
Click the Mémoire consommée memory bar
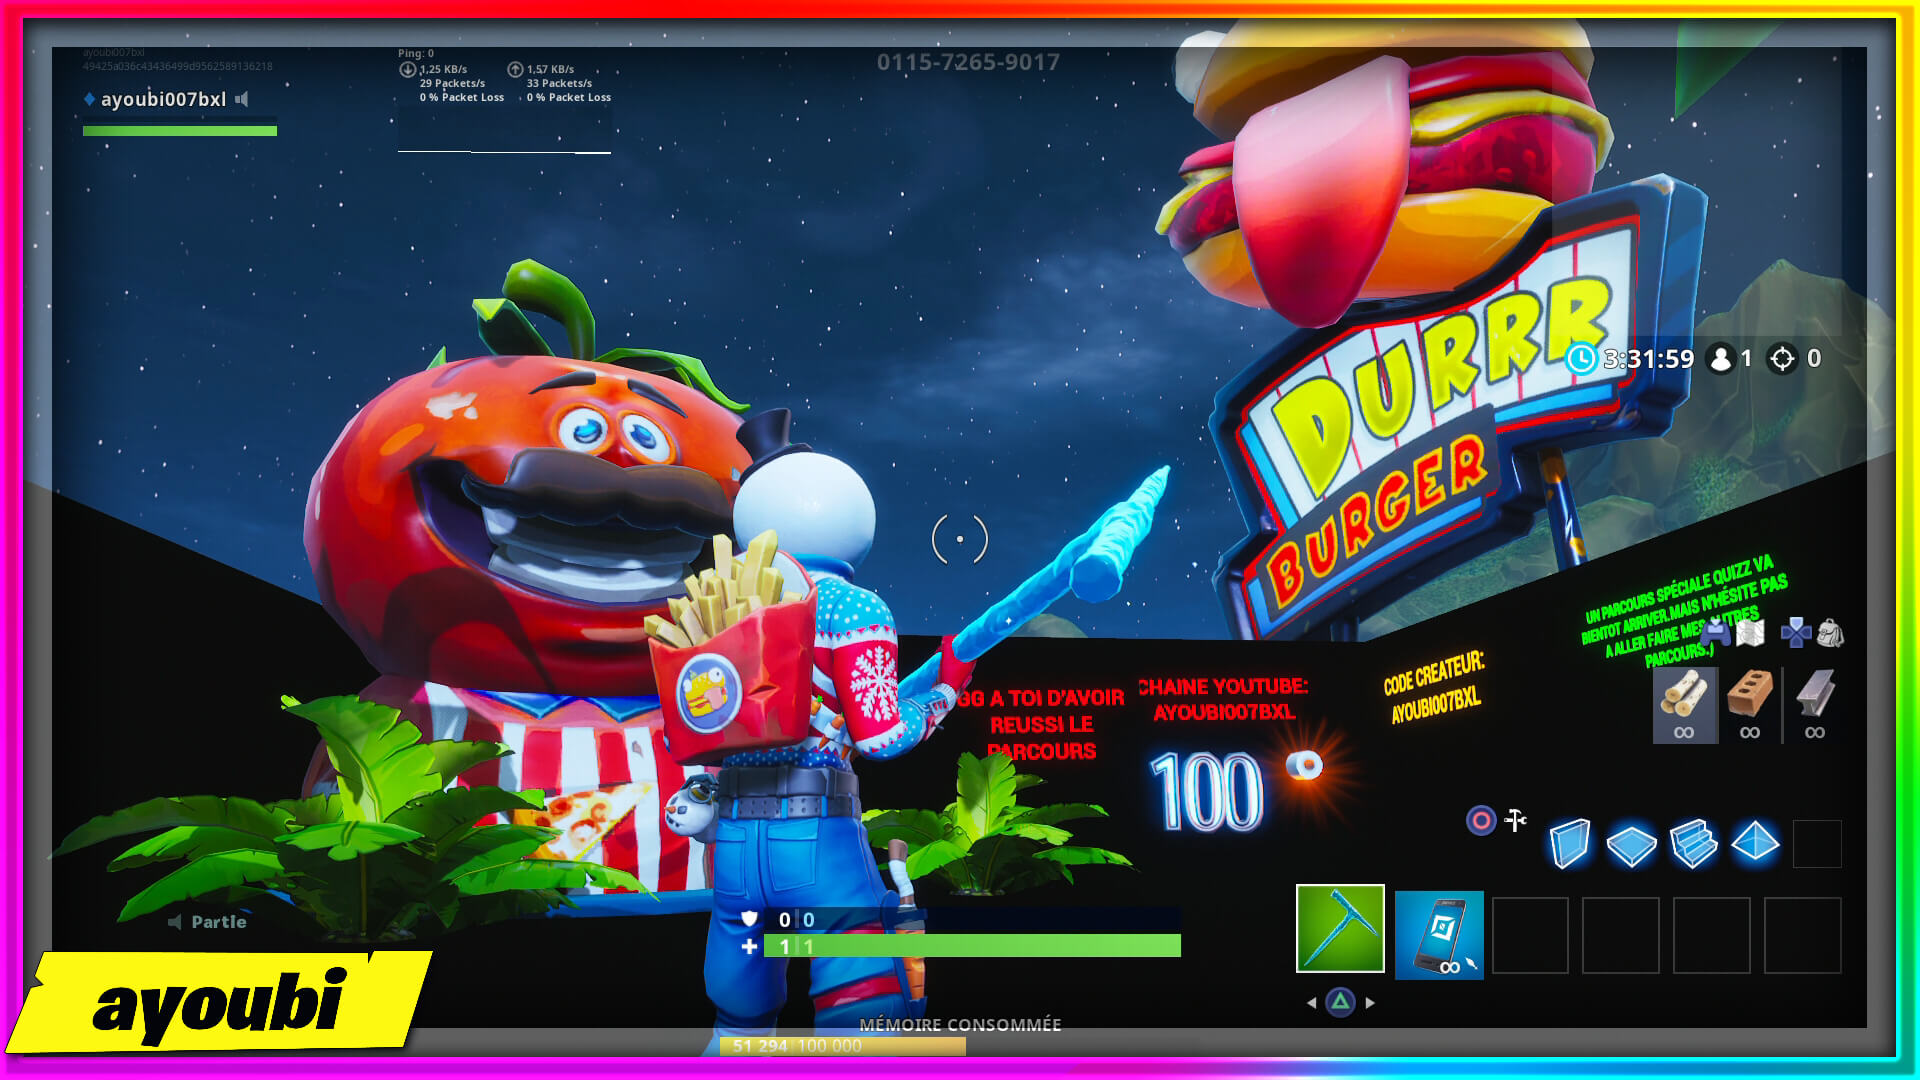(x=842, y=1046)
